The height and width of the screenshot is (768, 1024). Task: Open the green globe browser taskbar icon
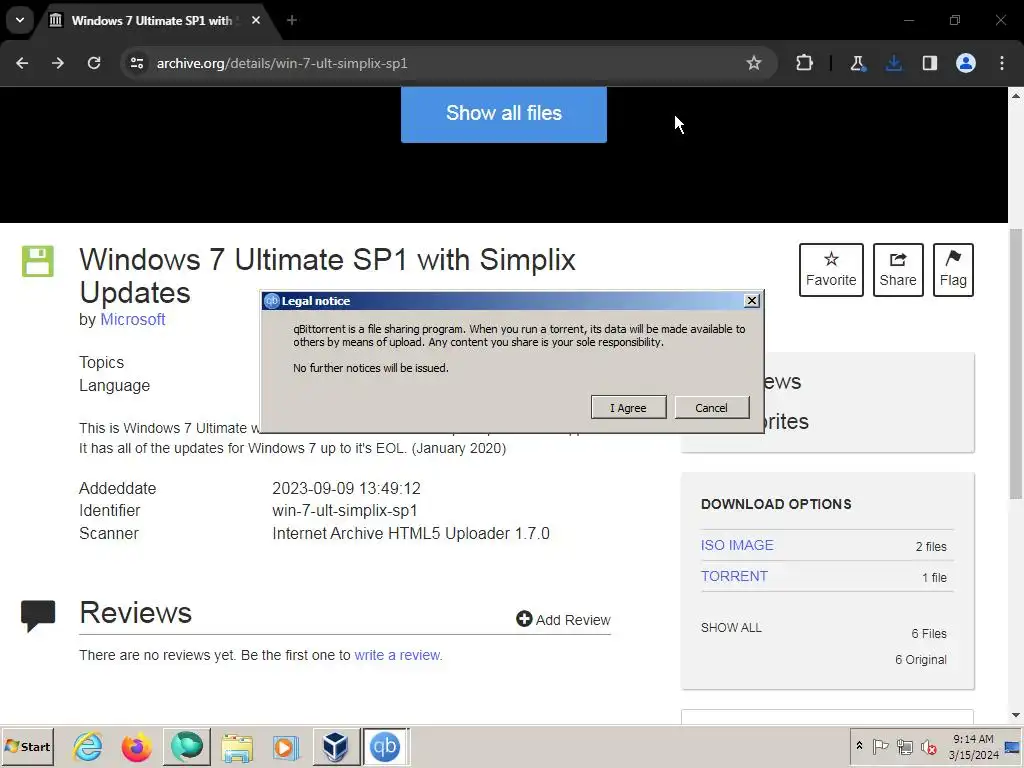click(x=187, y=746)
